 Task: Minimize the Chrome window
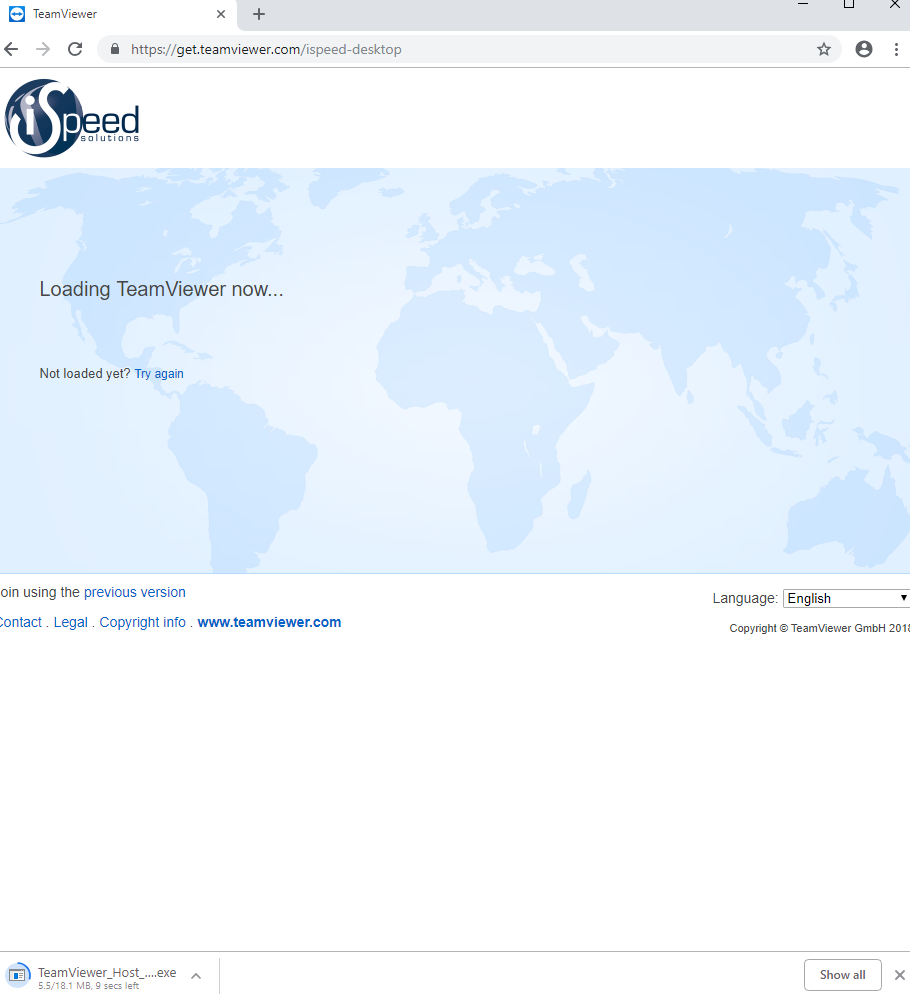(x=802, y=5)
